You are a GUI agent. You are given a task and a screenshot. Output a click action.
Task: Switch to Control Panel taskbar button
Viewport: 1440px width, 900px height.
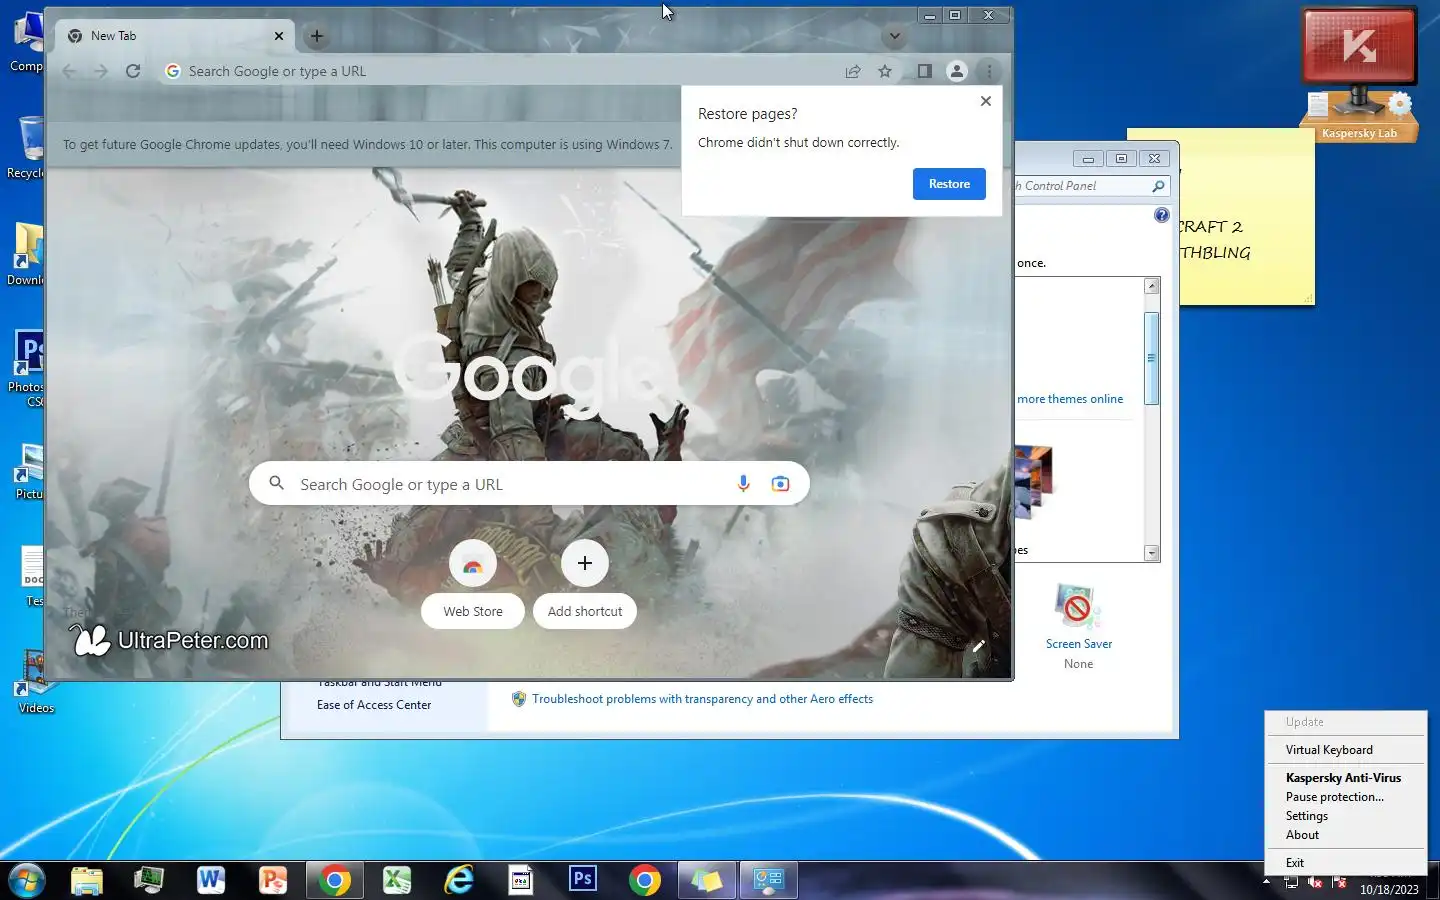click(x=769, y=880)
